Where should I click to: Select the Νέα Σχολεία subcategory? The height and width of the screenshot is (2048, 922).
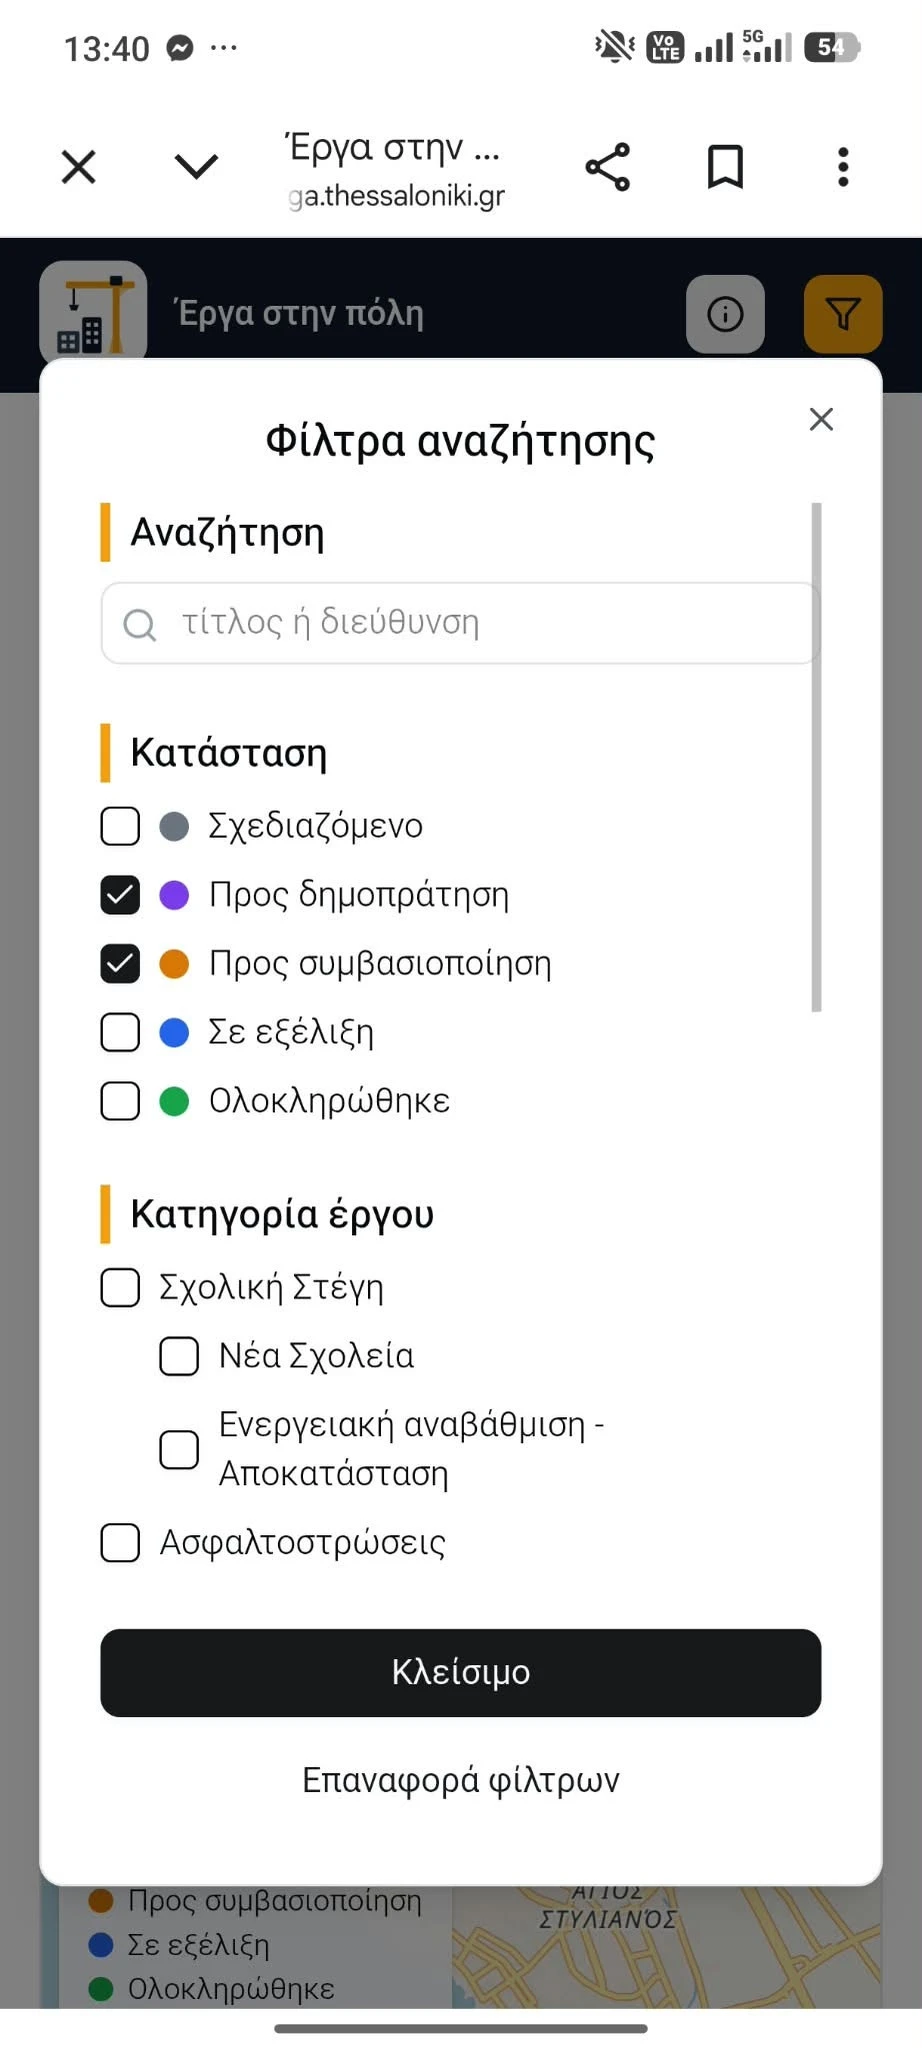tap(179, 1357)
